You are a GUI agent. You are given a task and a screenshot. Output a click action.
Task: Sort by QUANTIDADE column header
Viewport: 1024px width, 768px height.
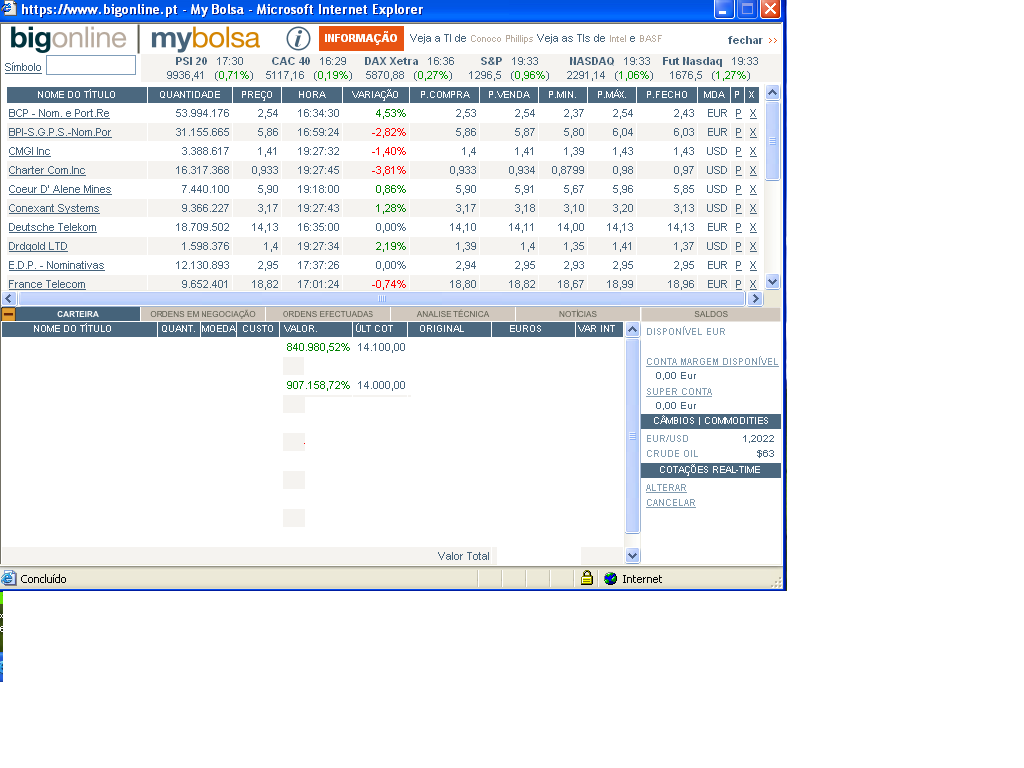pyautogui.click(x=190, y=95)
